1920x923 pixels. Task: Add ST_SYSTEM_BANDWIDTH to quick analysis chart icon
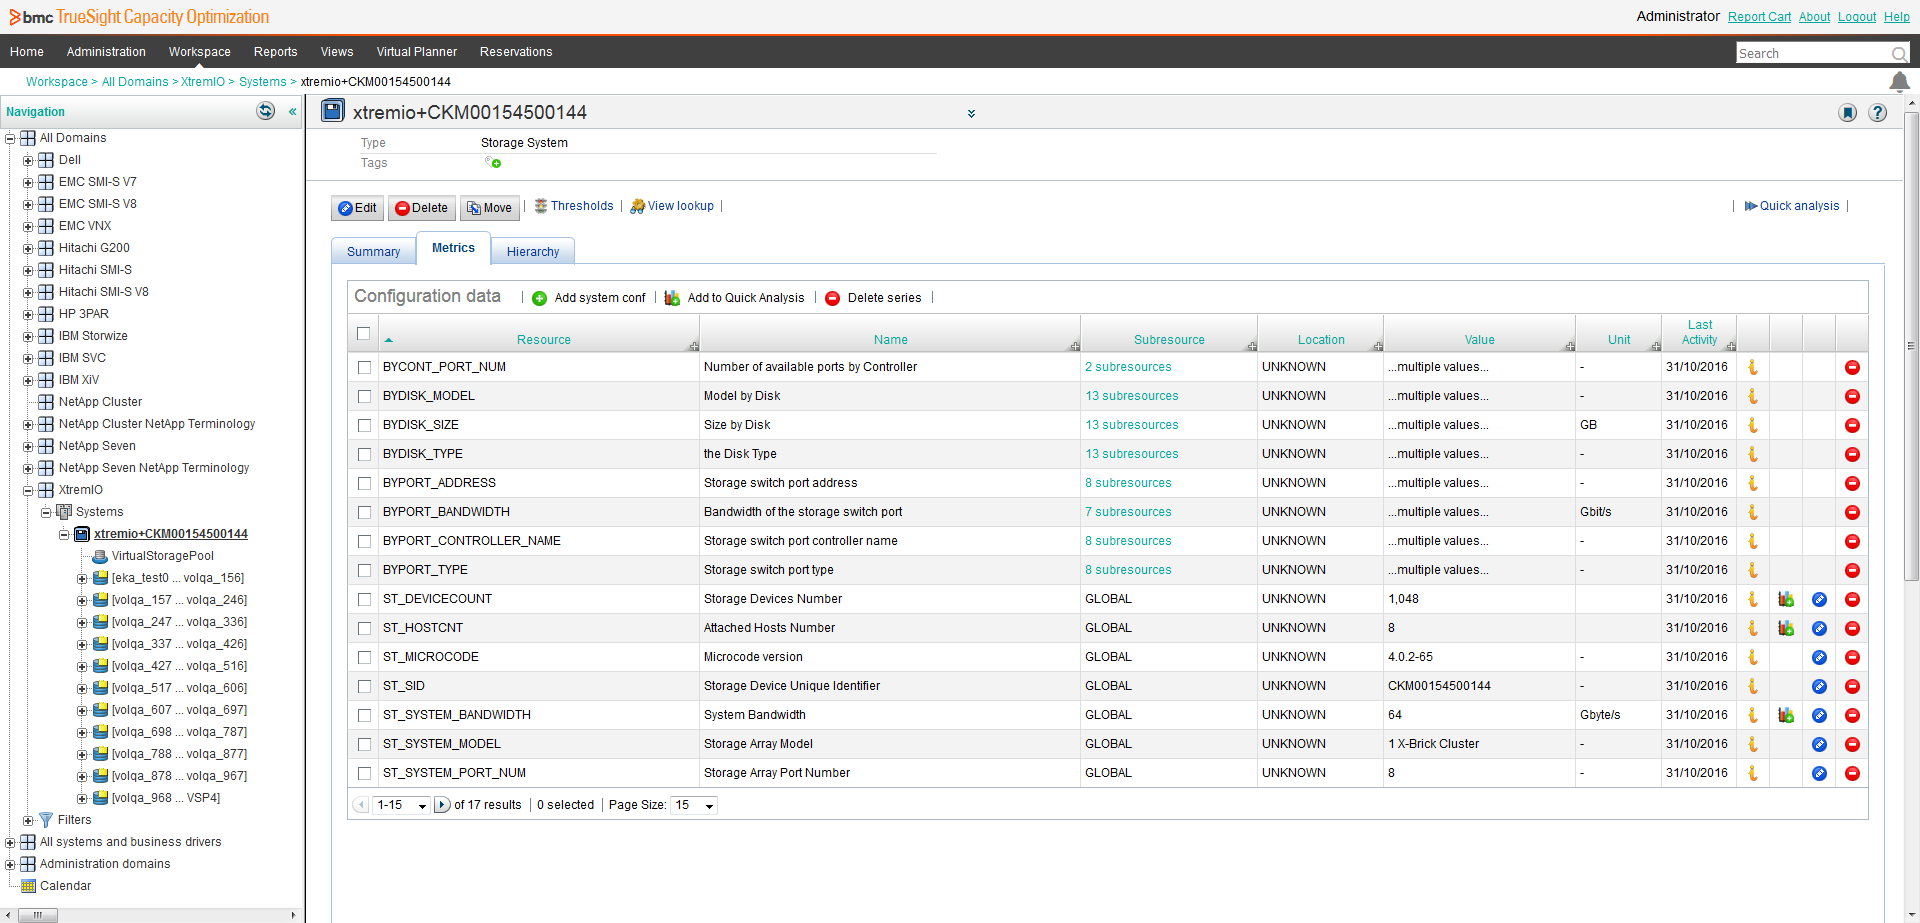(x=1786, y=716)
